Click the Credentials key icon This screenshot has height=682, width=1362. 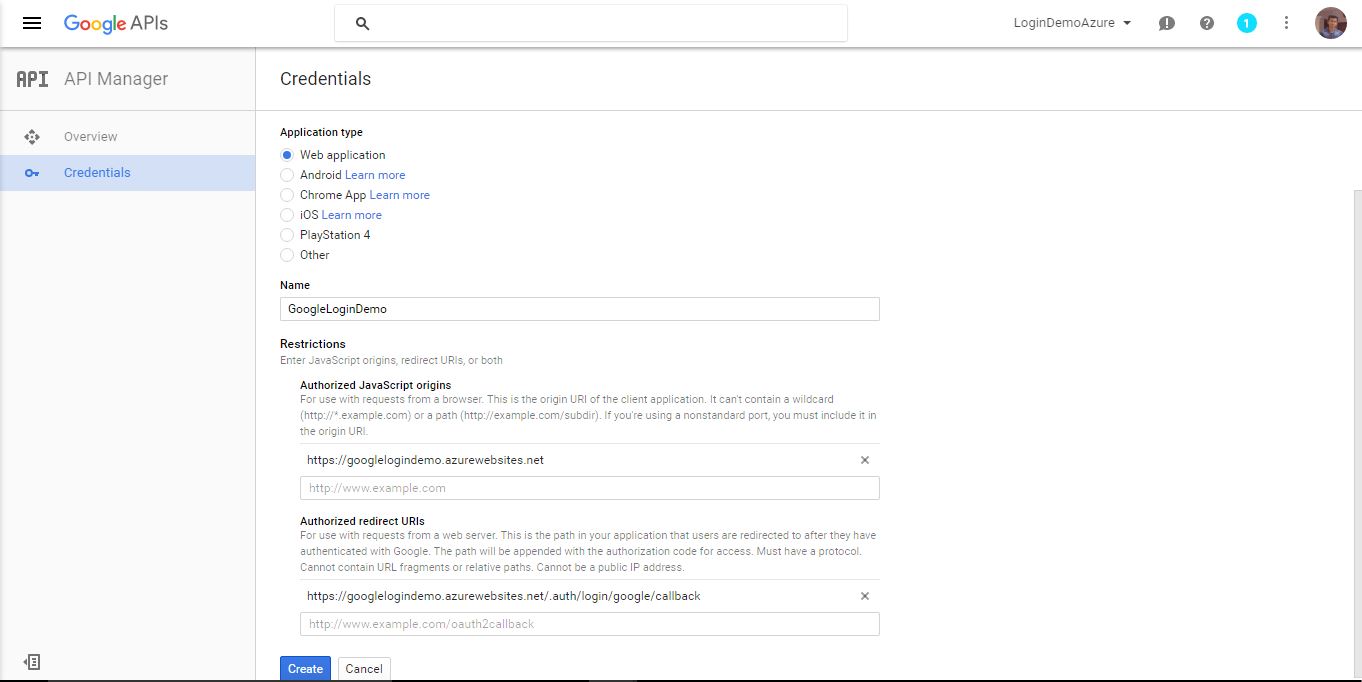point(32,173)
